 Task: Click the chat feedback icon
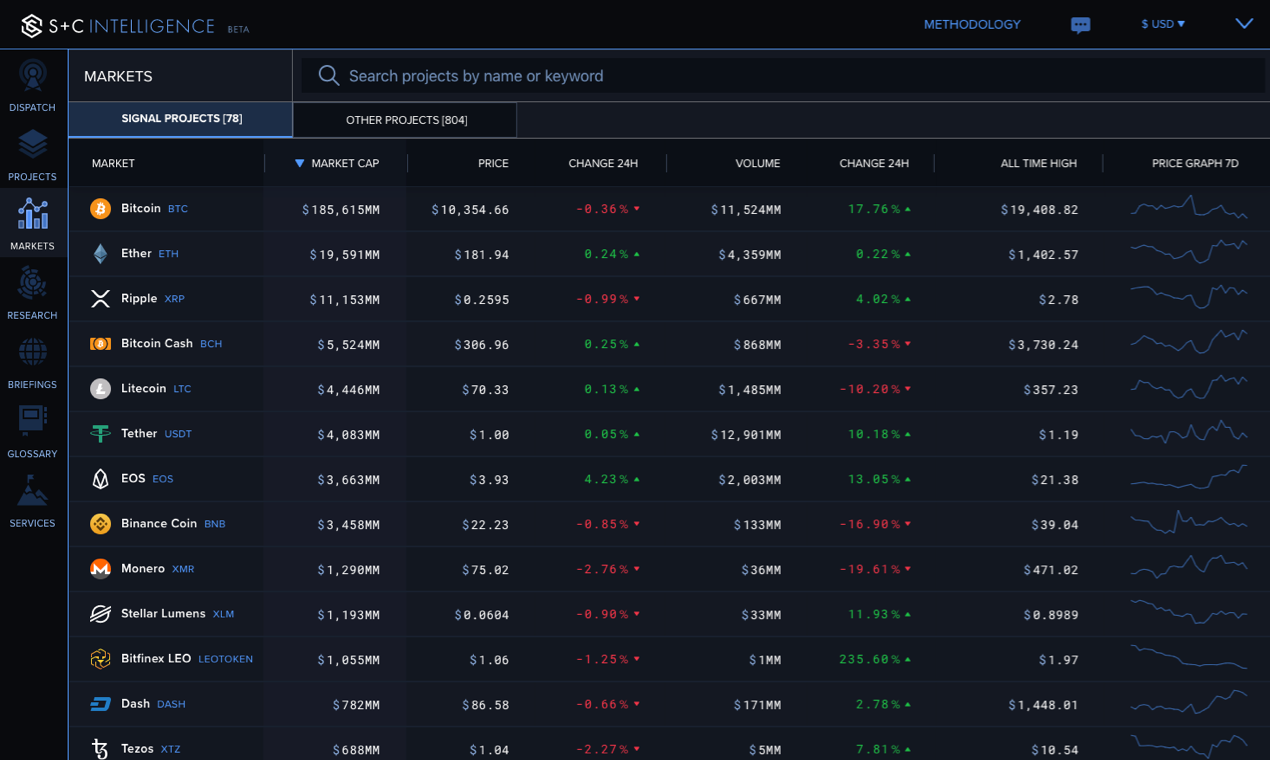pos(1080,25)
